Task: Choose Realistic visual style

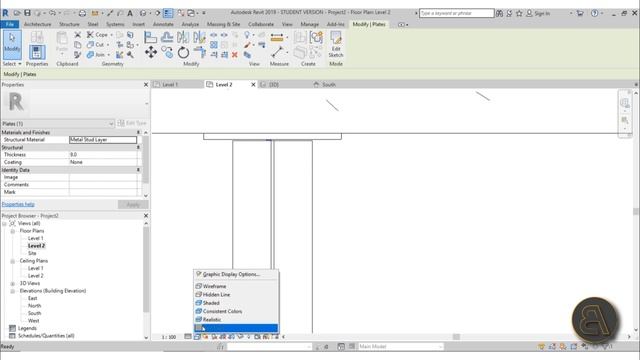Action: 236,319
